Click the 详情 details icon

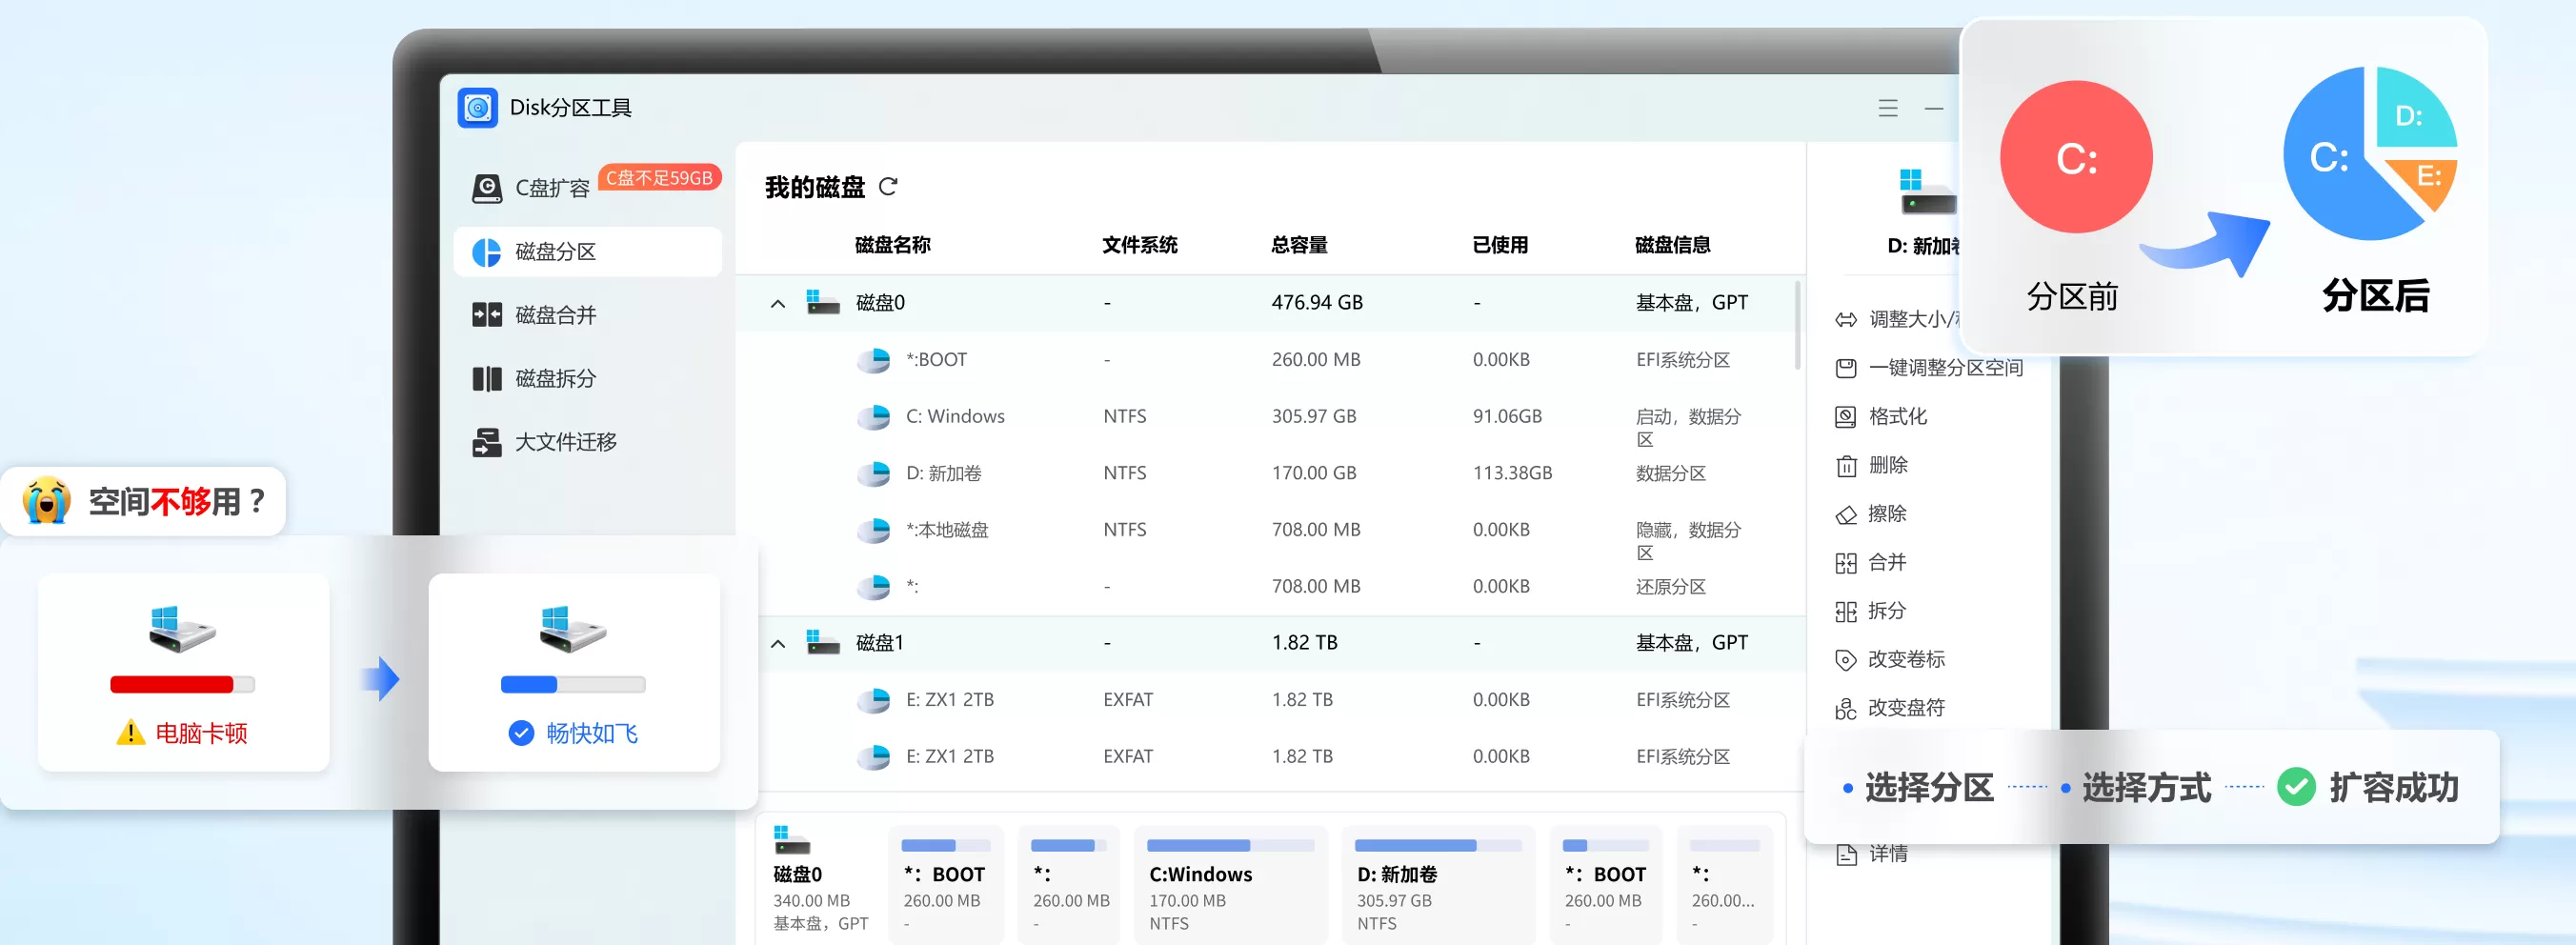(1846, 855)
